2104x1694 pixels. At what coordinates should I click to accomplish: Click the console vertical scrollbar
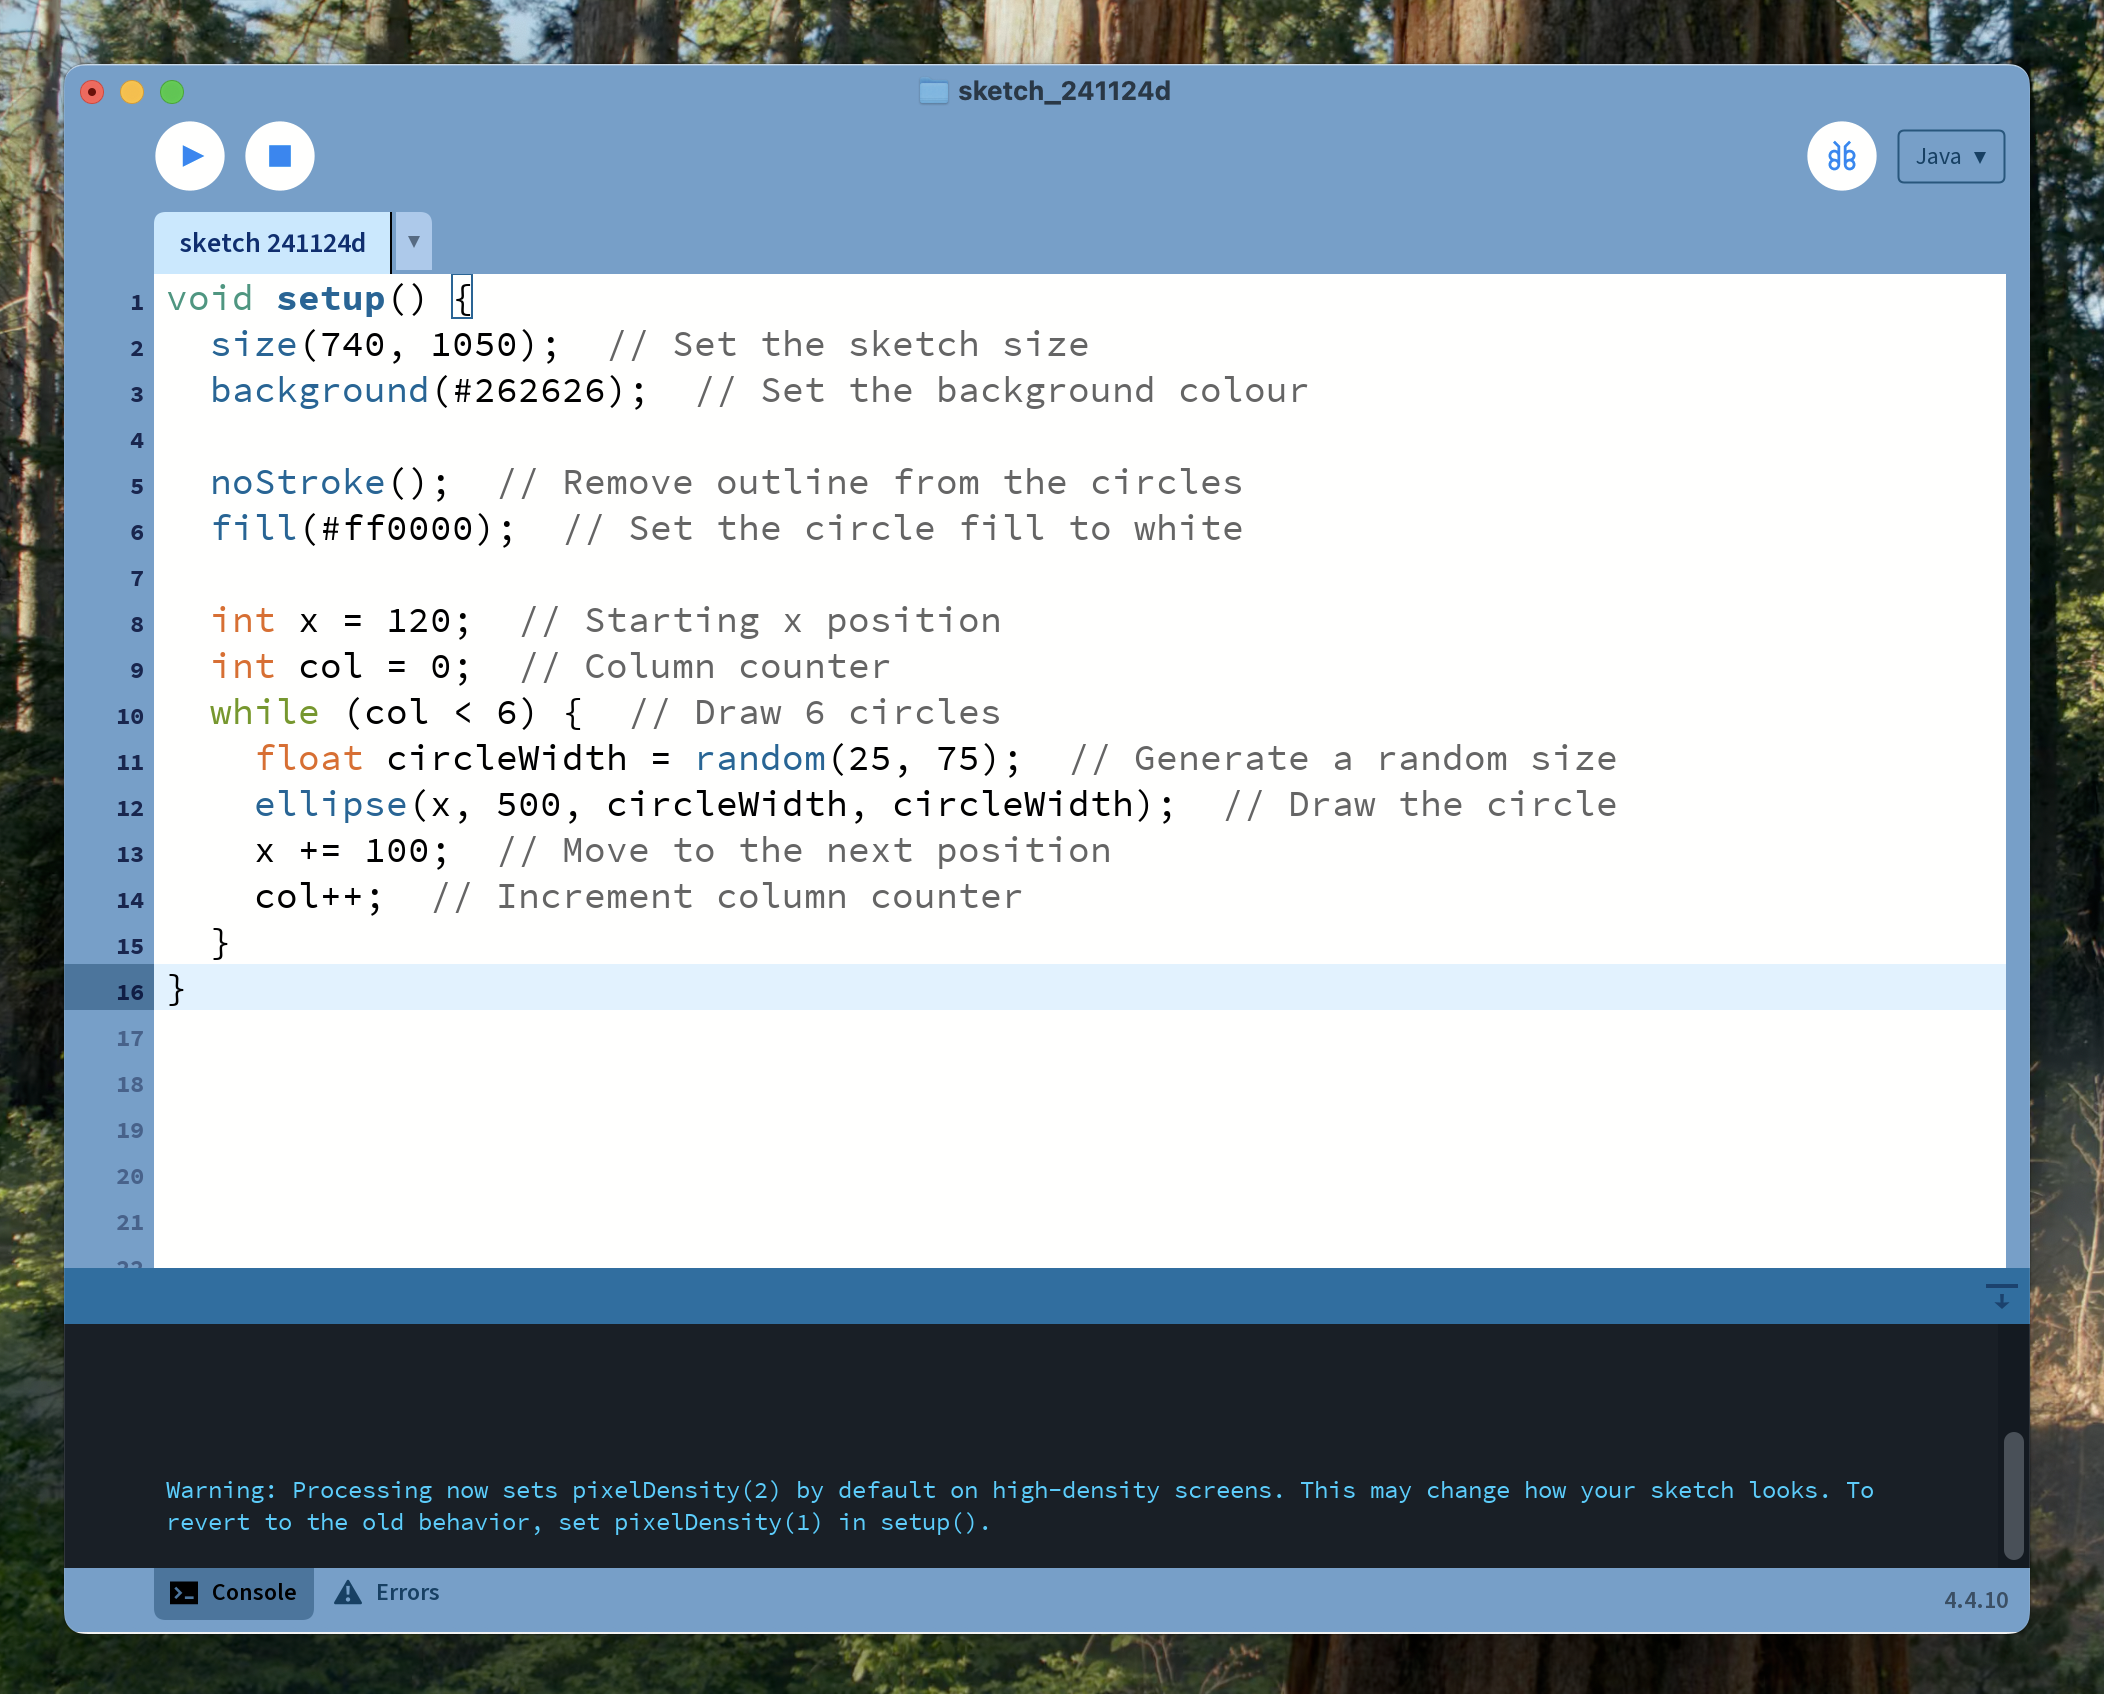(x=2013, y=1495)
